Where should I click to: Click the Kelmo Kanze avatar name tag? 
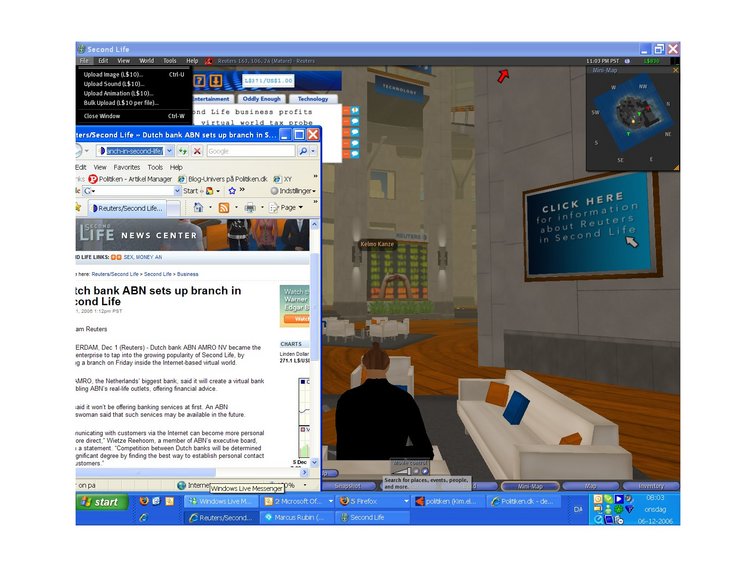pos(377,244)
